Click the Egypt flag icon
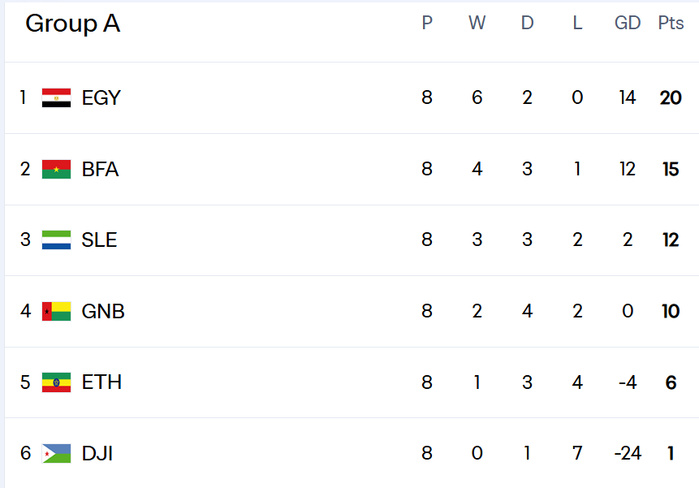699x488 pixels. 56,98
